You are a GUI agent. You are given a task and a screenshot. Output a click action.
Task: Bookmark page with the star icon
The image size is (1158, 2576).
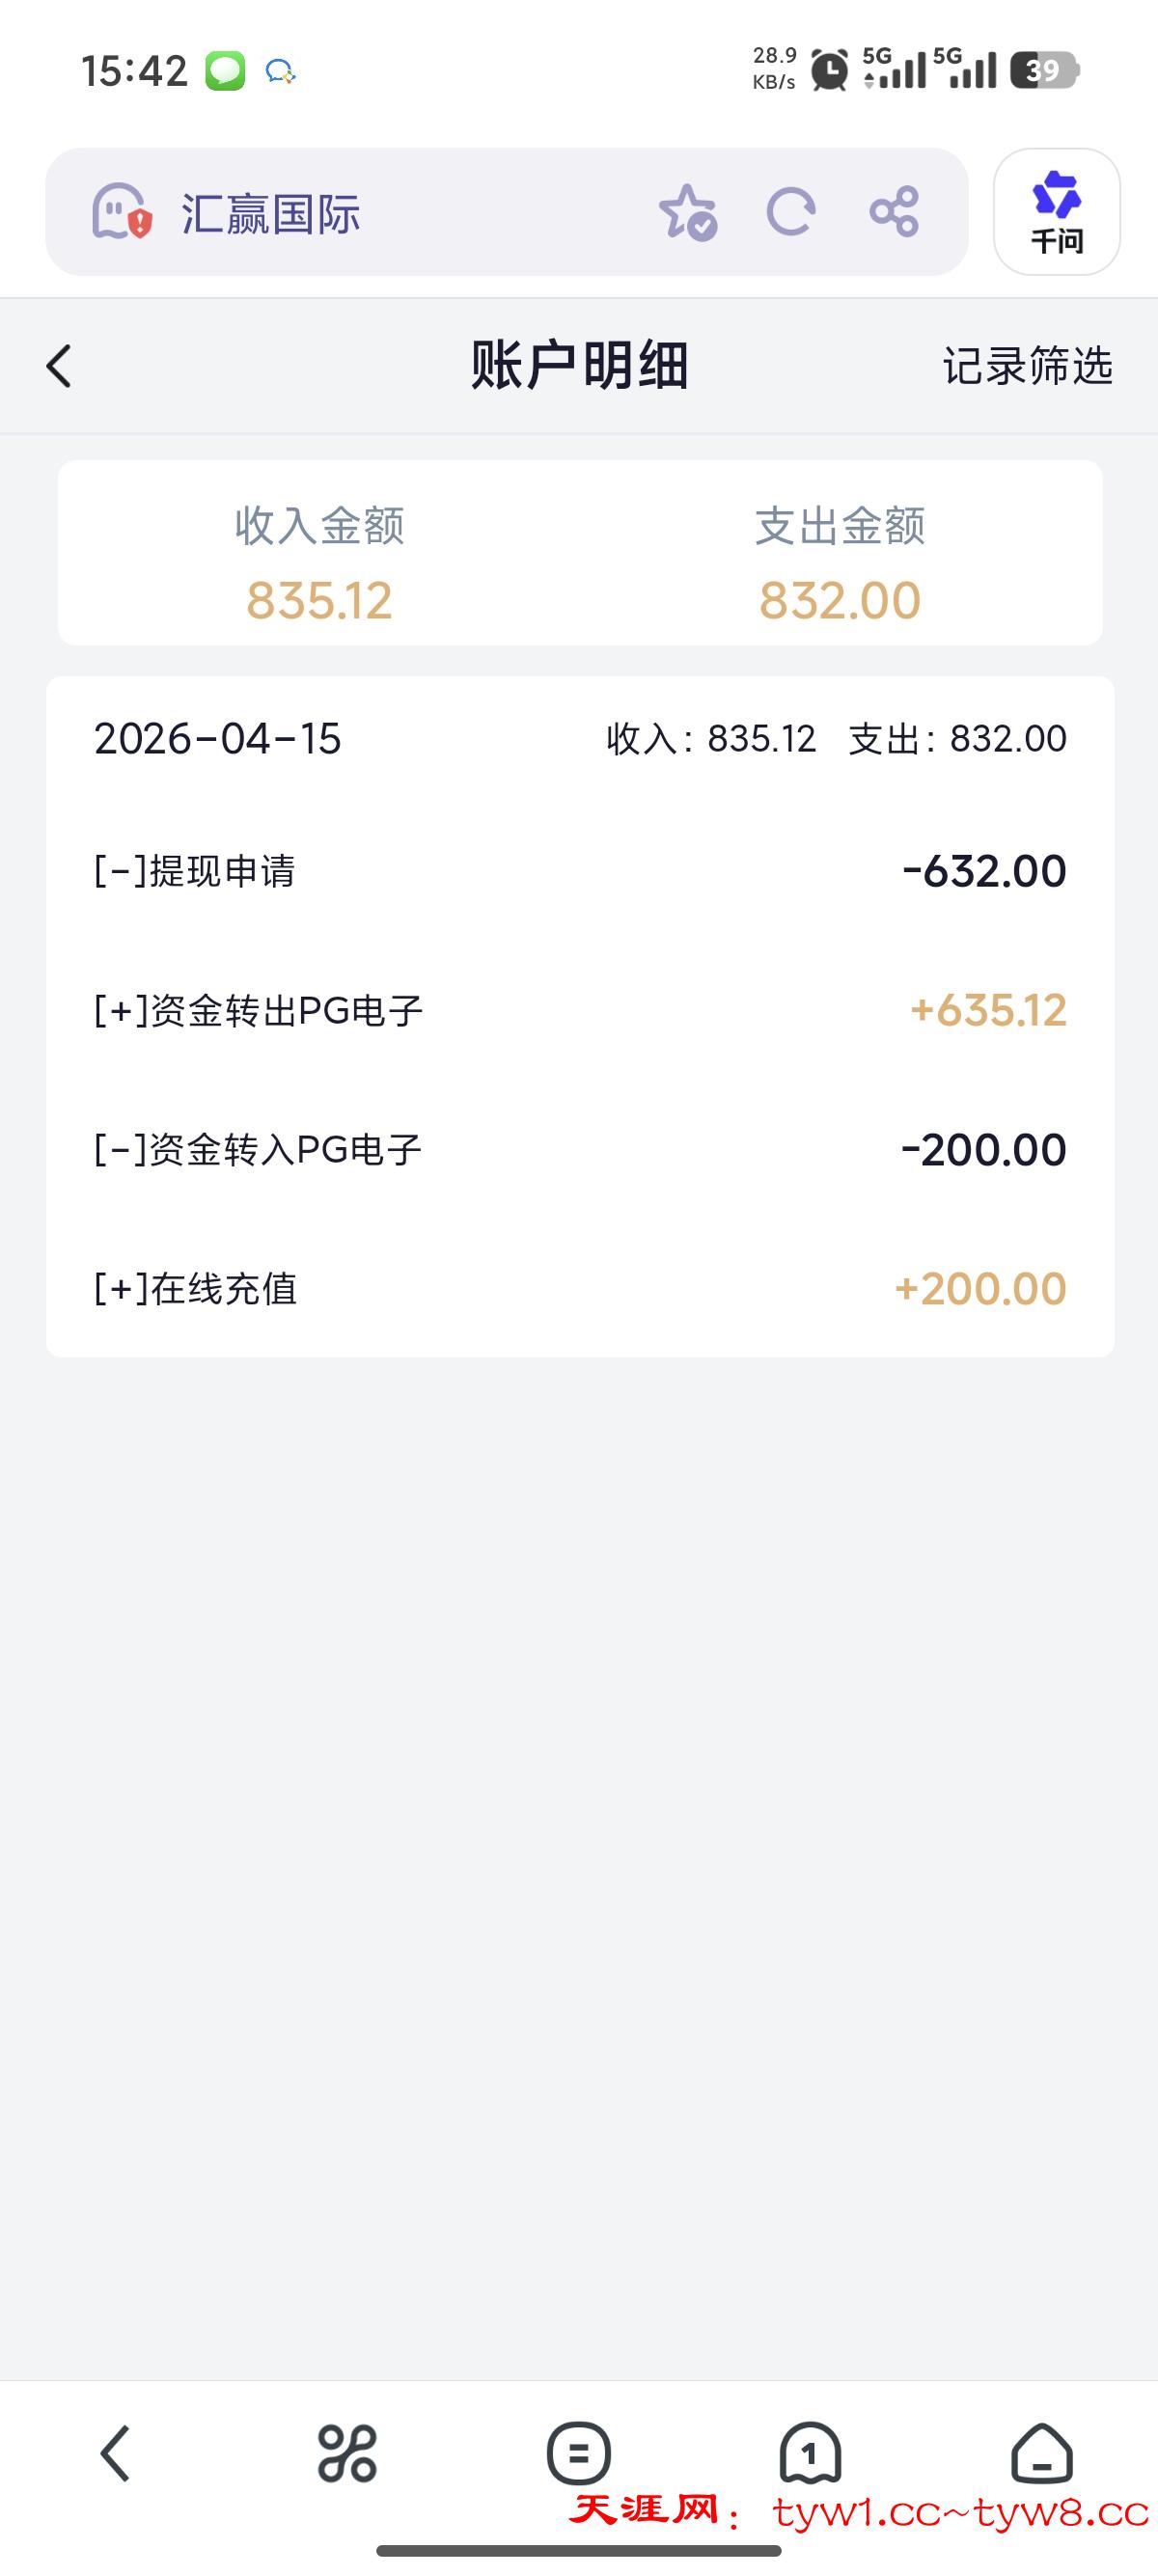pyautogui.click(x=687, y=212)
